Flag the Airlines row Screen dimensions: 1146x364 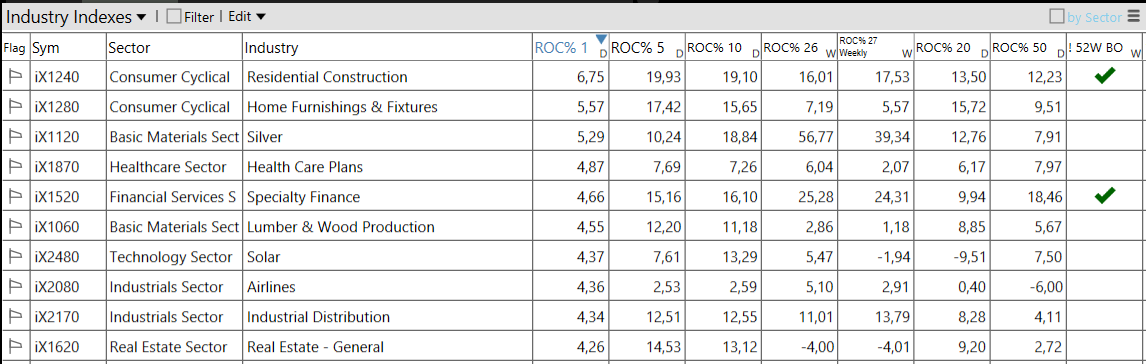click(x=15, y=287)
